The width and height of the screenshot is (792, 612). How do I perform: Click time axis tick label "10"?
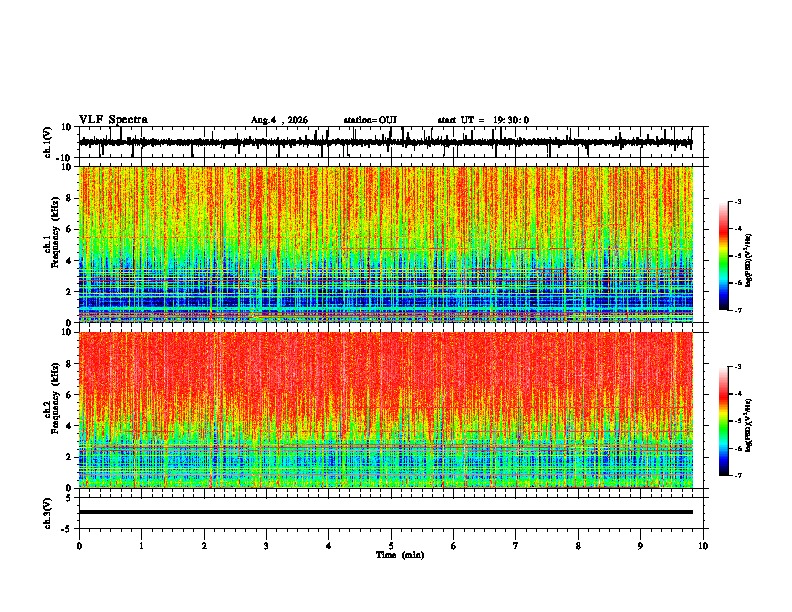(x=703, y=546)
